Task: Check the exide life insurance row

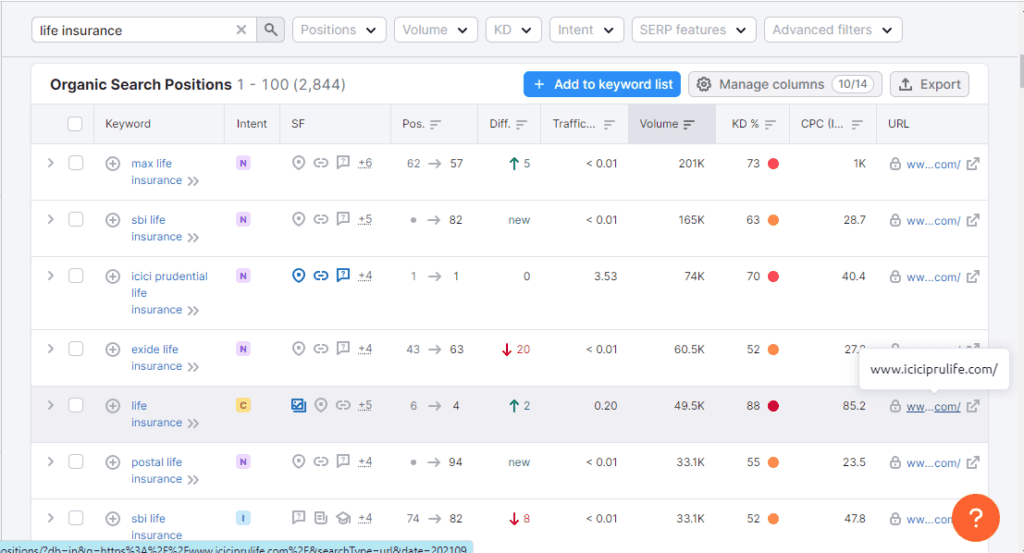Action: coord(76,349)
